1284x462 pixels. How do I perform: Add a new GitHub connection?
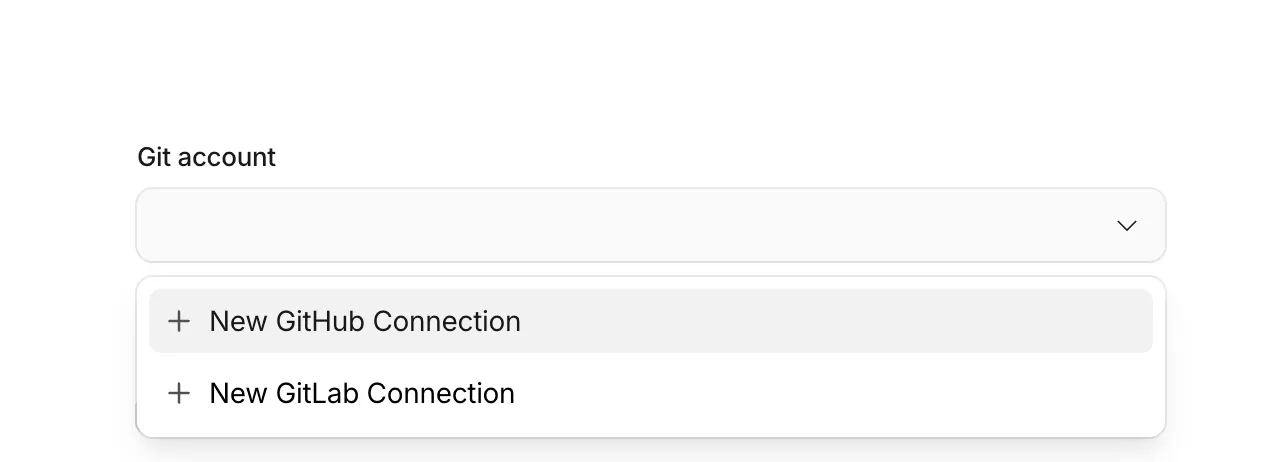(x=365, y=321)
